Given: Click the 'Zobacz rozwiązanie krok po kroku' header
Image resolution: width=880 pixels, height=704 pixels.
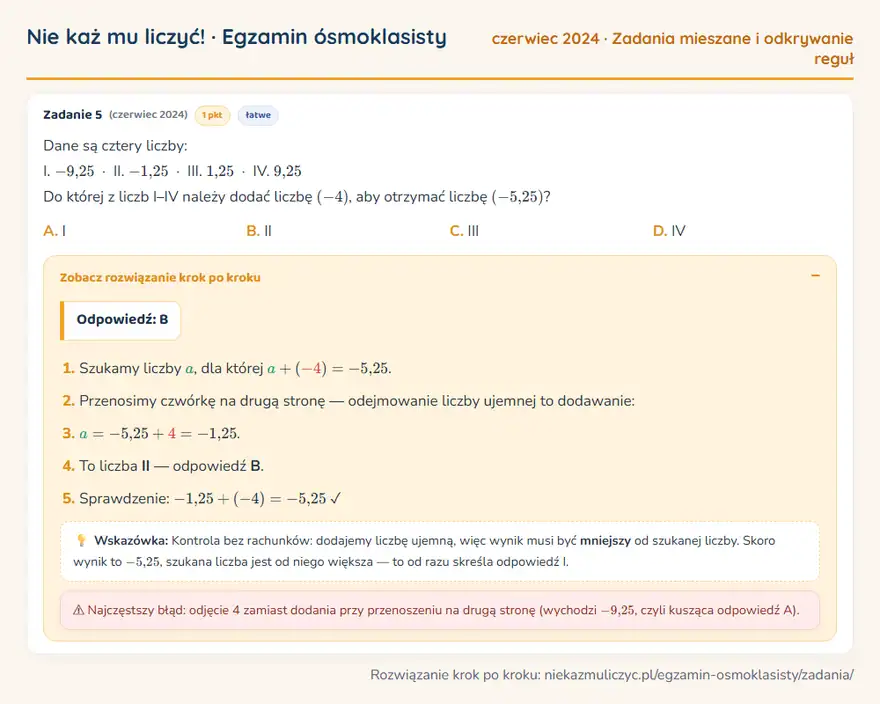Looking at the screenshot, I should tap(160, 277).
